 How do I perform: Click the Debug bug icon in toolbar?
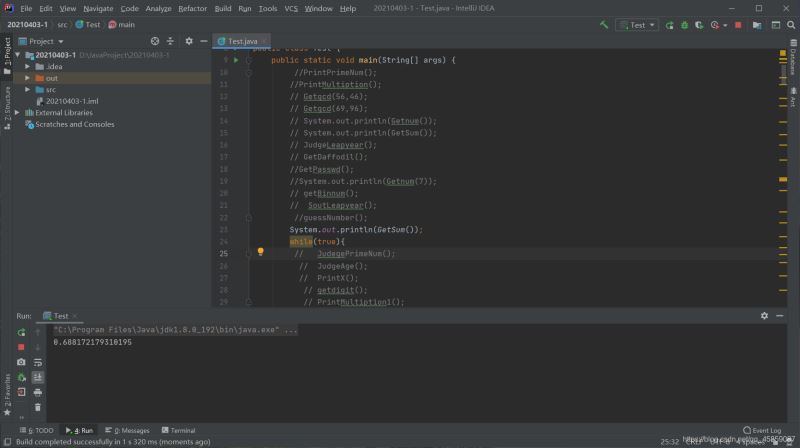tap(683, 24)
